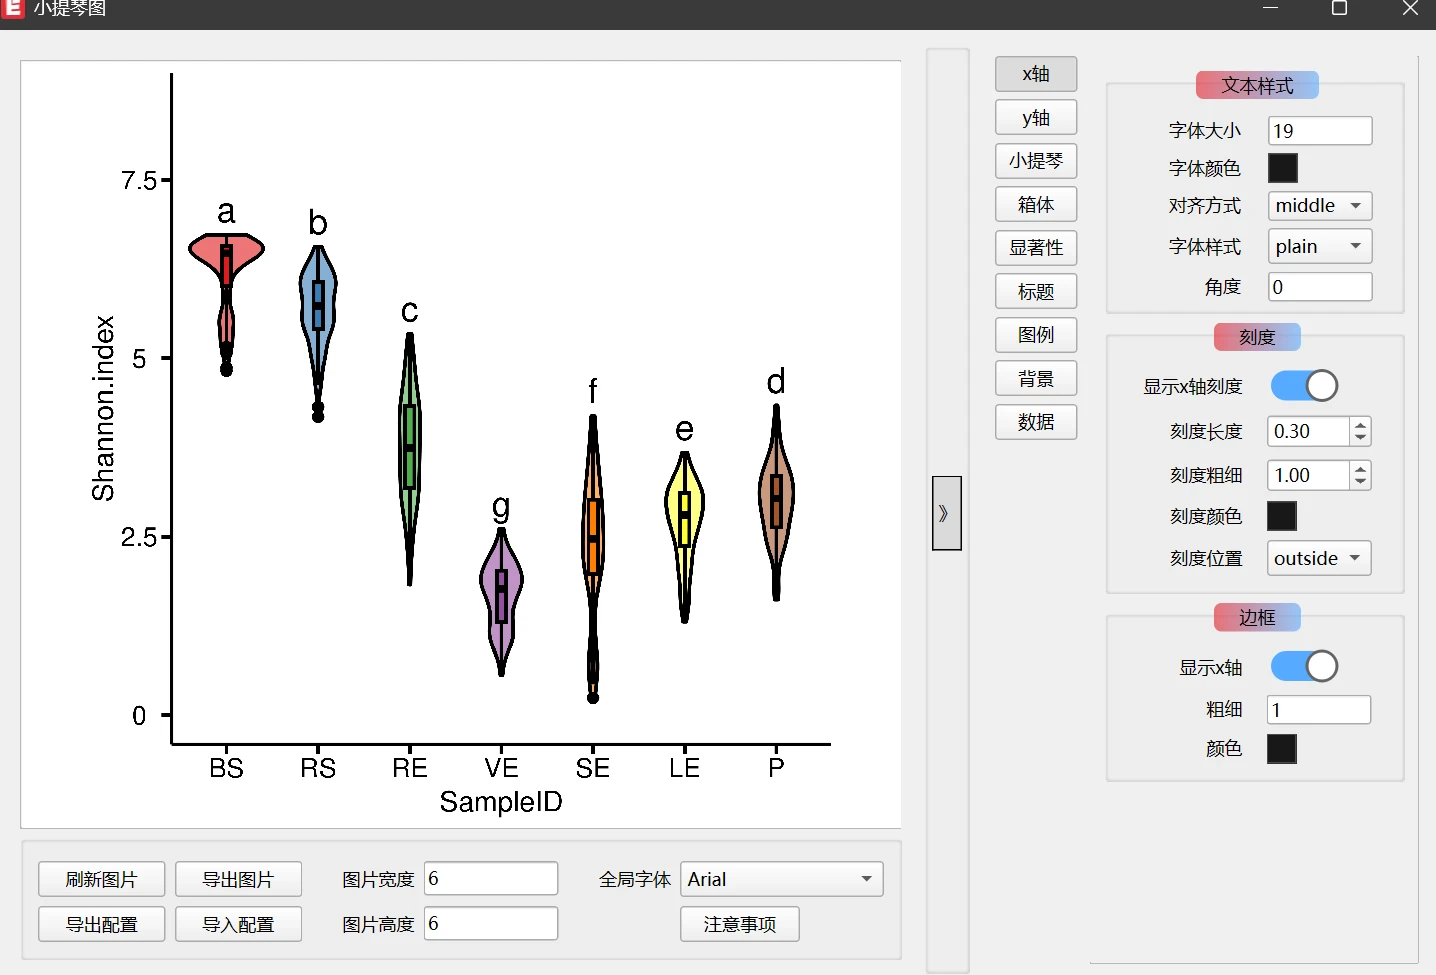Viewport: 1436px width, 975px height.
Task: Open the 注意事项 notes button
Action: 740,925
